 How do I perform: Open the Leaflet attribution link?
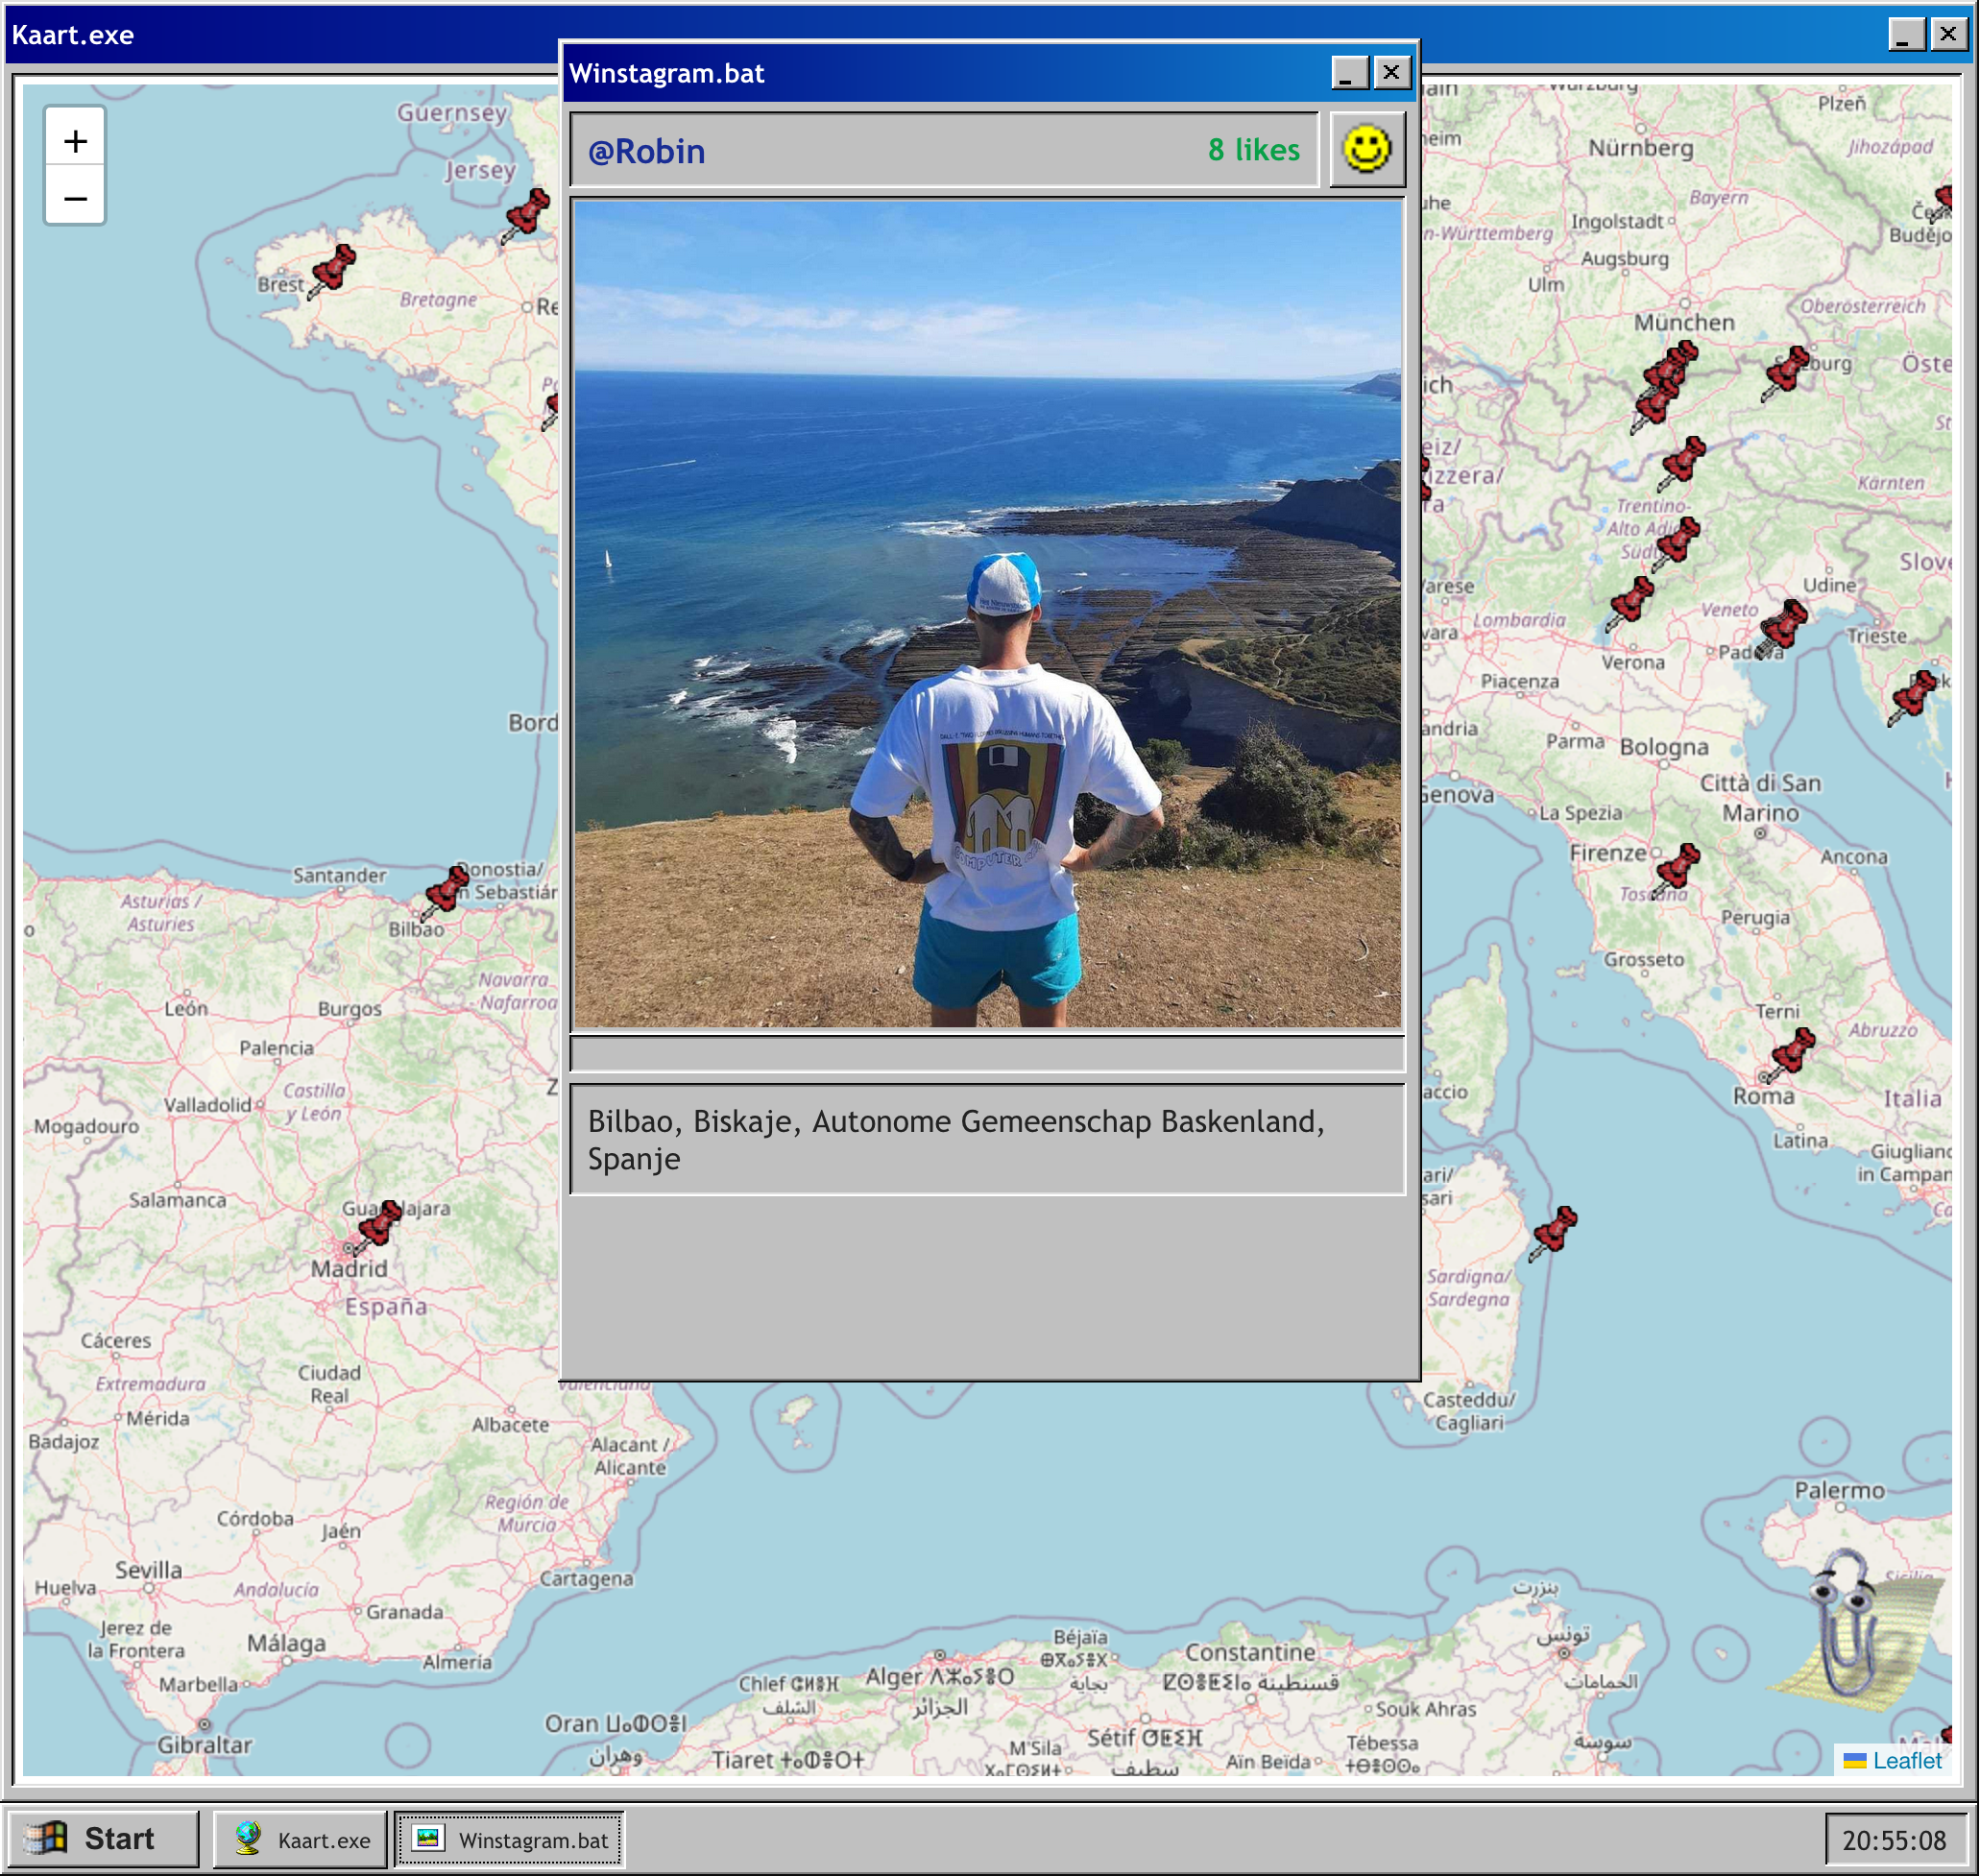coord(1906,1760)
